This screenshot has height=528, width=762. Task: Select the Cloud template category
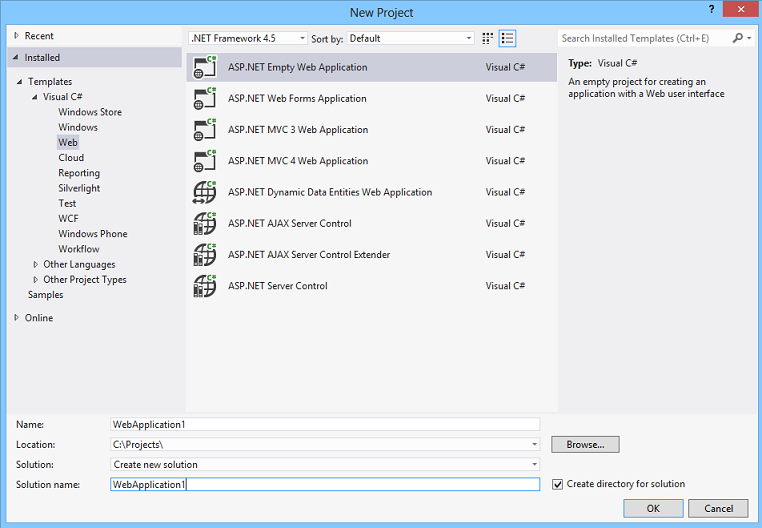(71, 158)
